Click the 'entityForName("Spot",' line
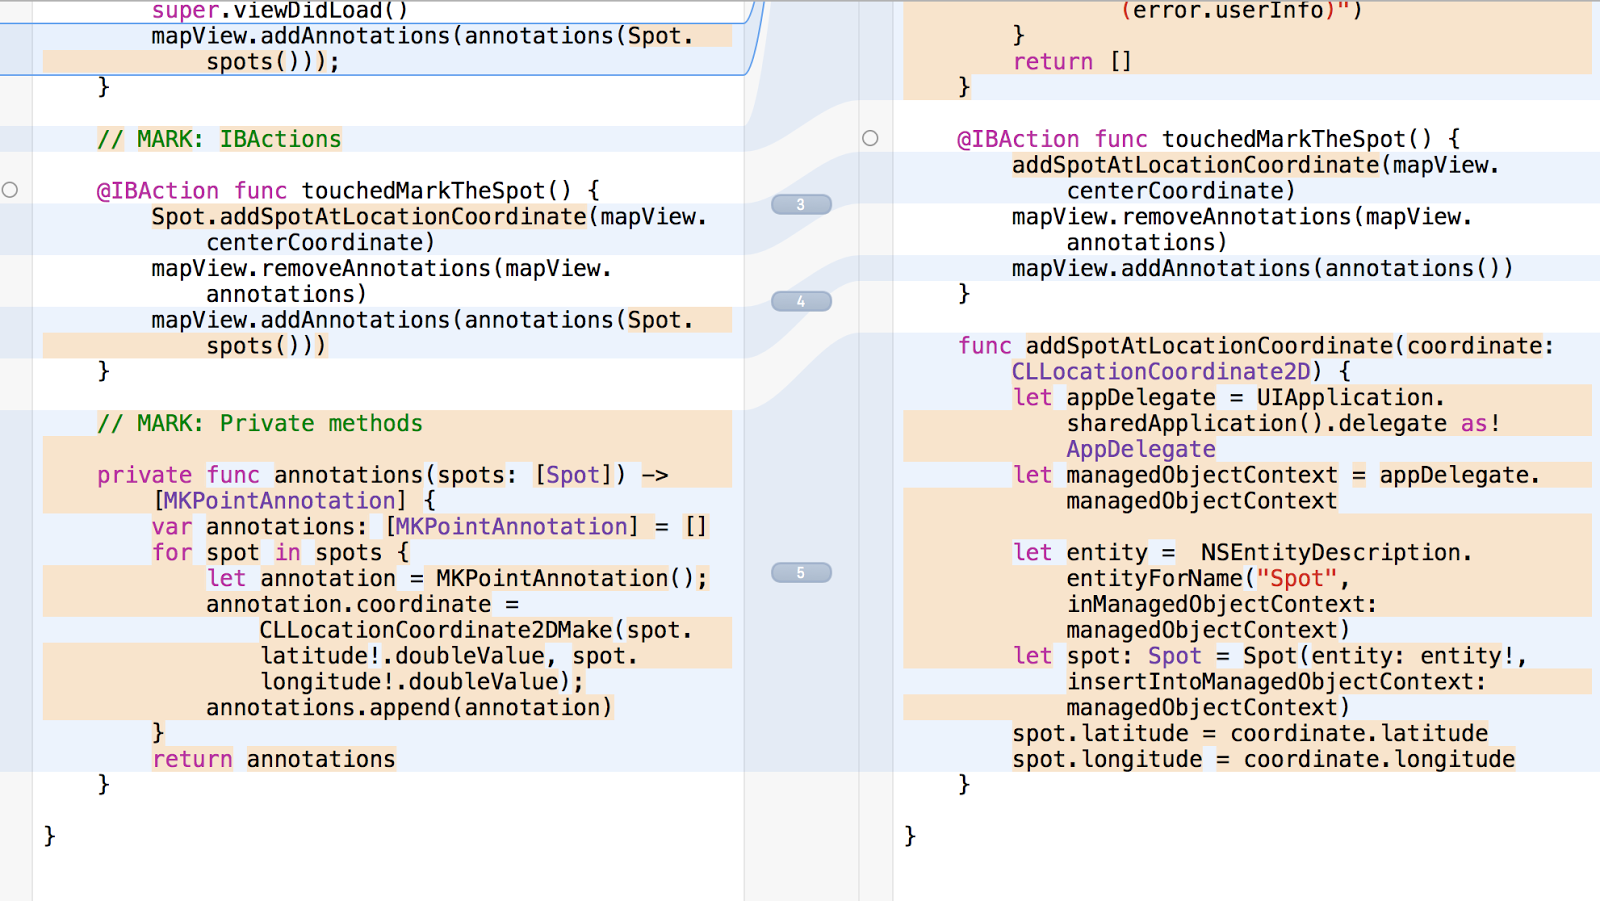This screenshot has height=901, width=1600. 1208,579
